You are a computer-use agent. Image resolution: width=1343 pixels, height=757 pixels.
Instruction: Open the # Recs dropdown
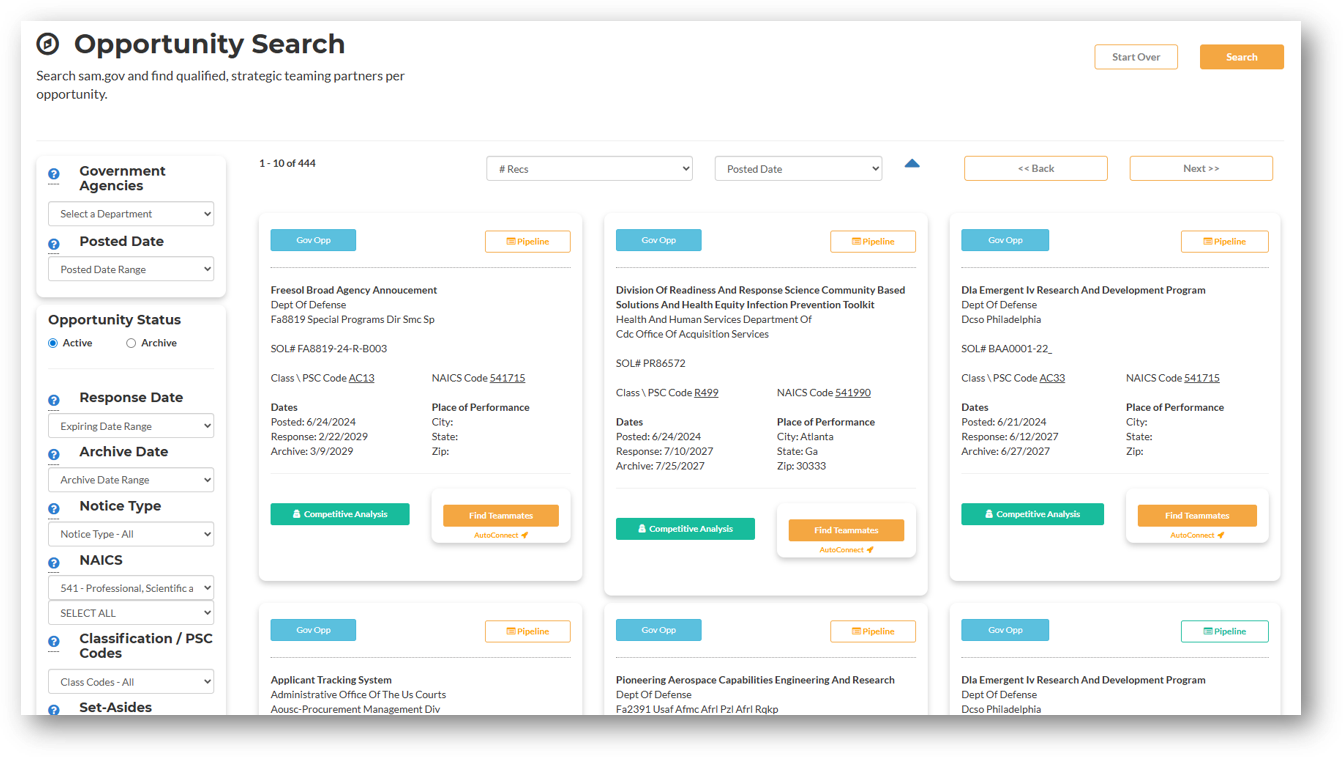coord(589,168)
